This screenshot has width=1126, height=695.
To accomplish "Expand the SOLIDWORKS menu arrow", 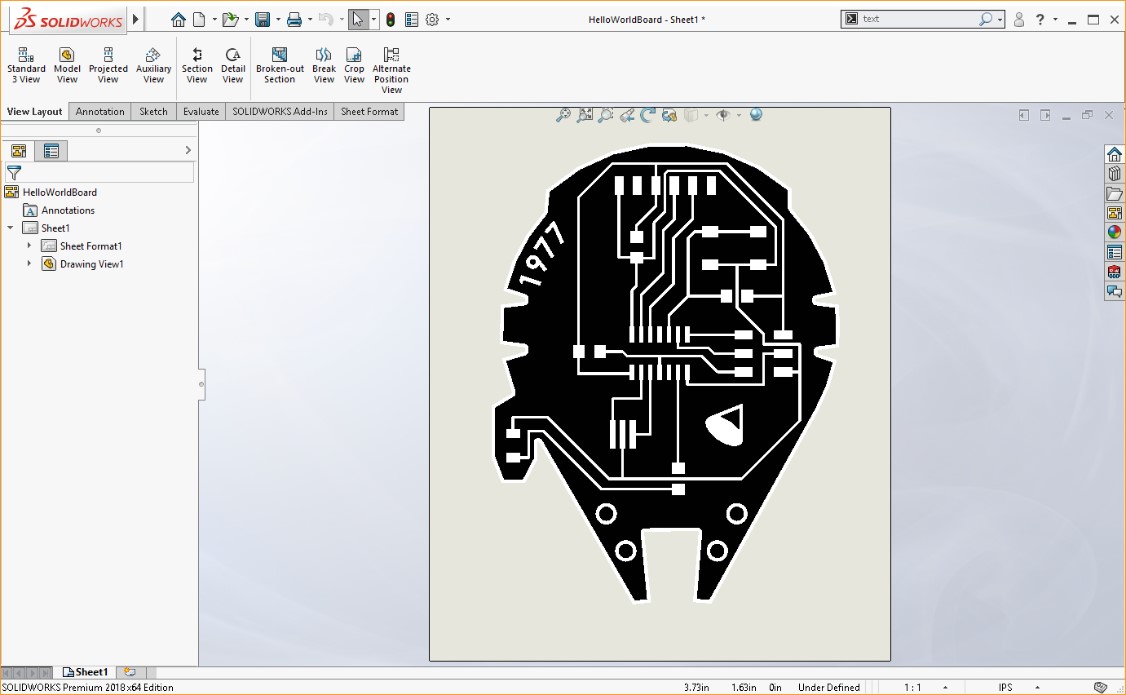I will [x=136, y=19].
